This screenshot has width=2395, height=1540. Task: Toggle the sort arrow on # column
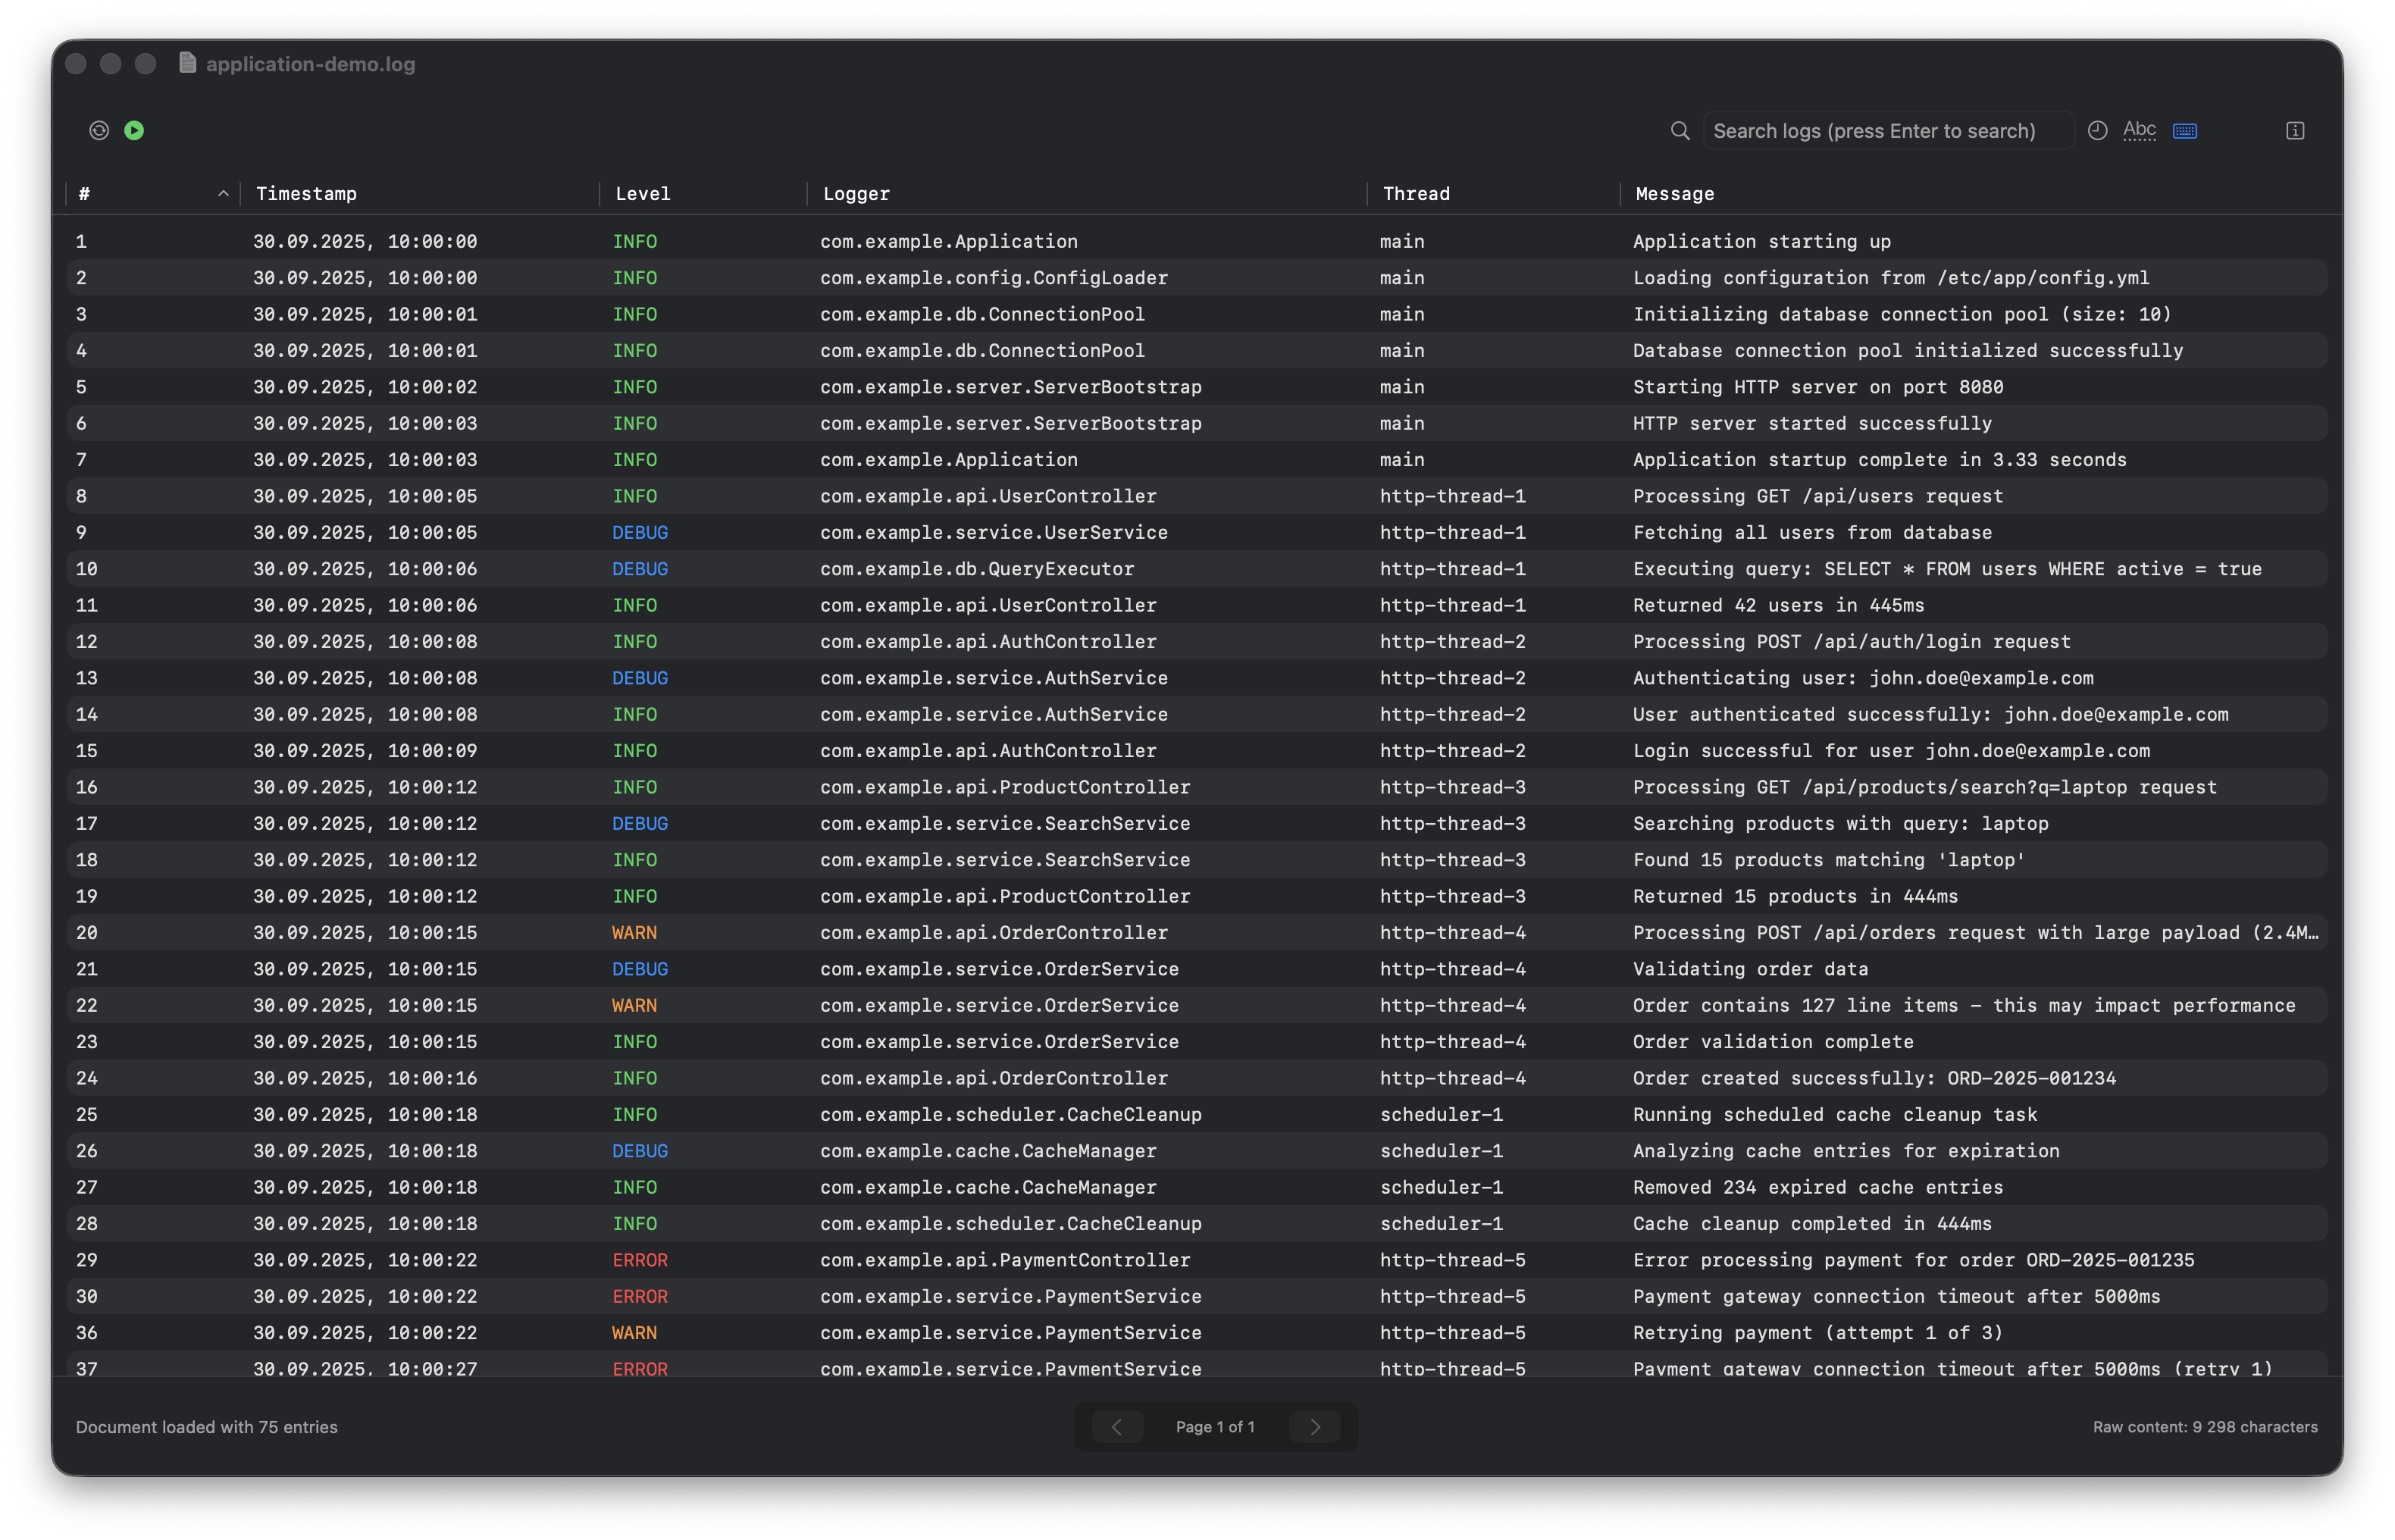pyautogui.click(x=223, y=194)
